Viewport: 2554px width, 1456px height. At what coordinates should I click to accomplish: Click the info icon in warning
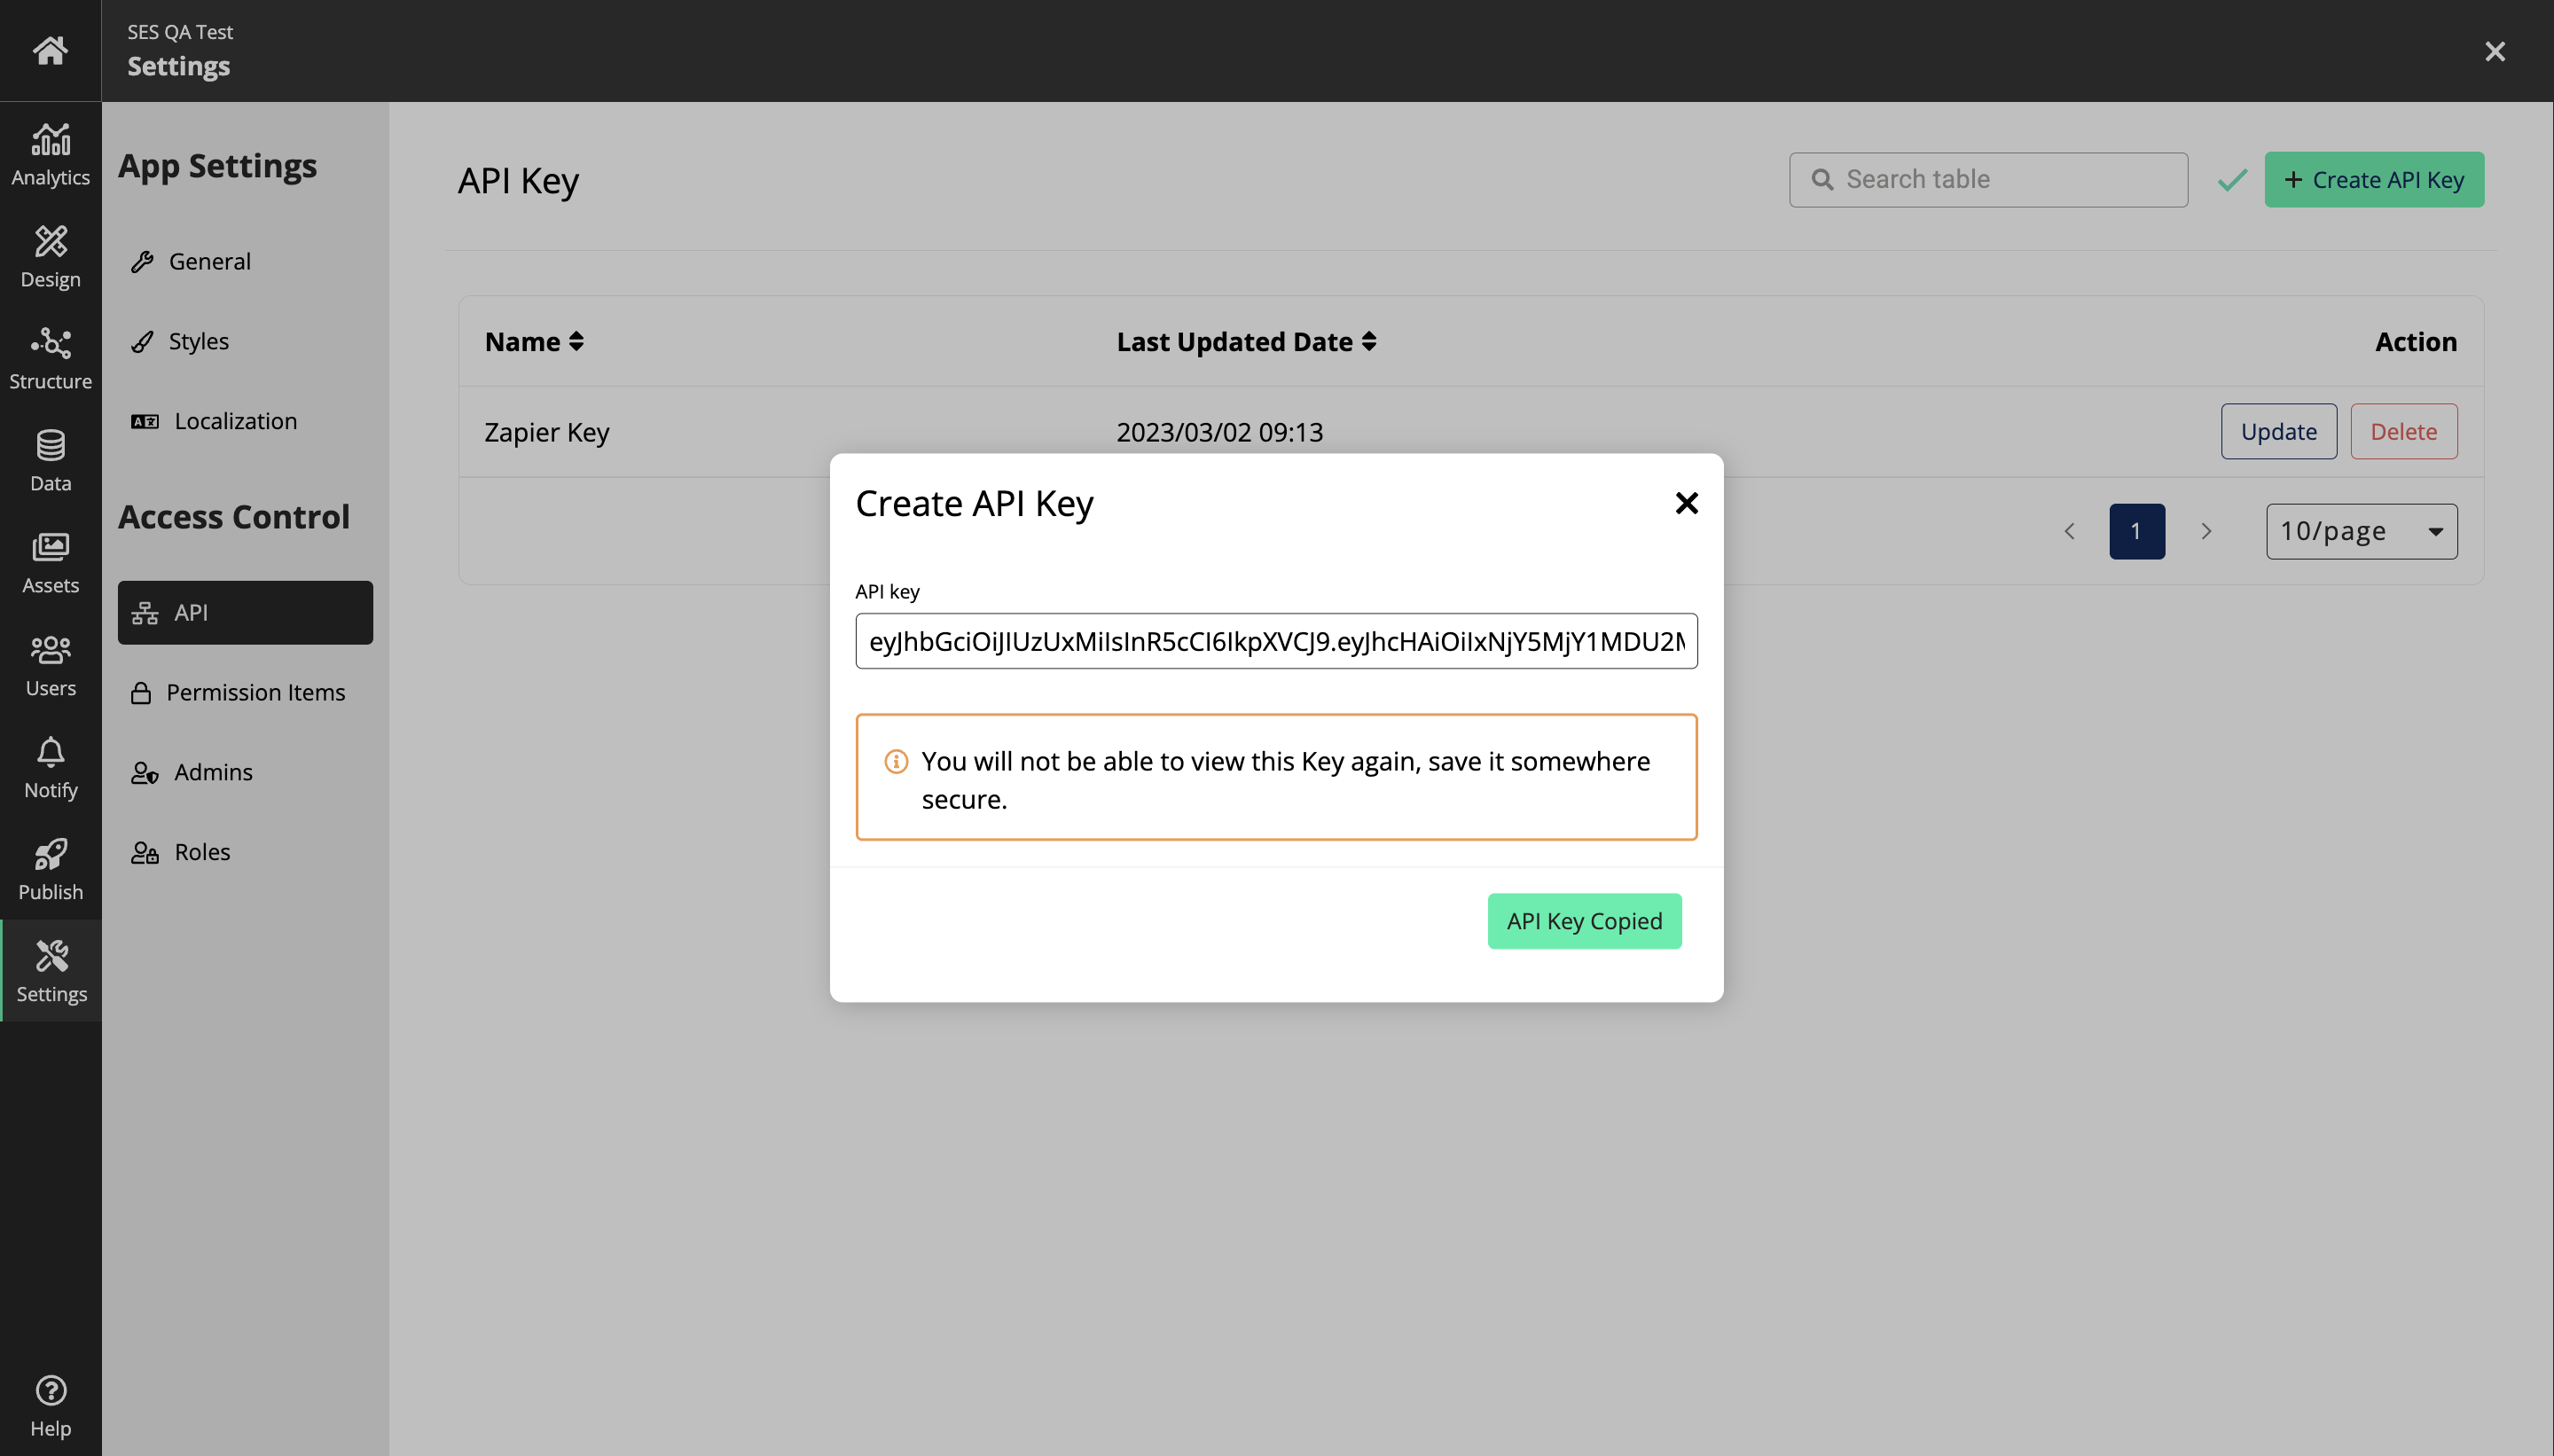(896, 762)
